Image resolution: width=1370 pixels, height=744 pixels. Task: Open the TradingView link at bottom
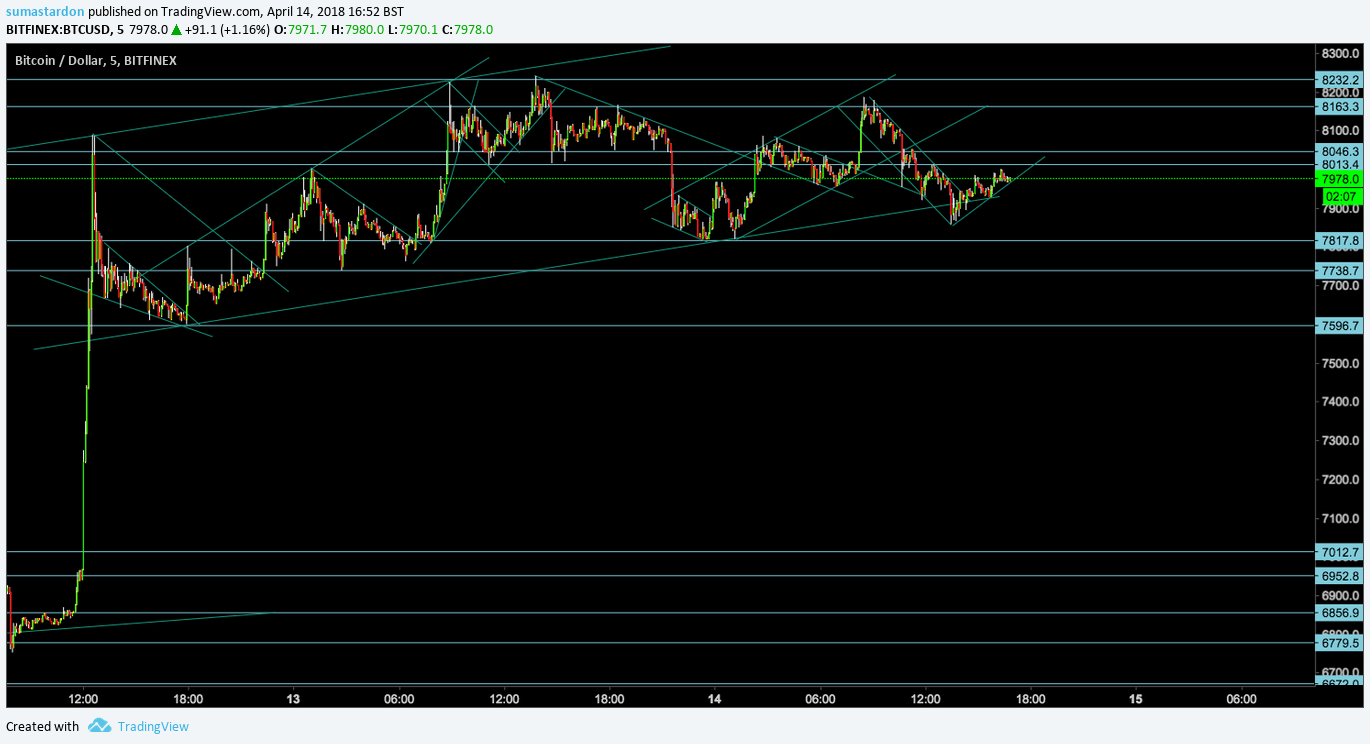coord(153,727)
